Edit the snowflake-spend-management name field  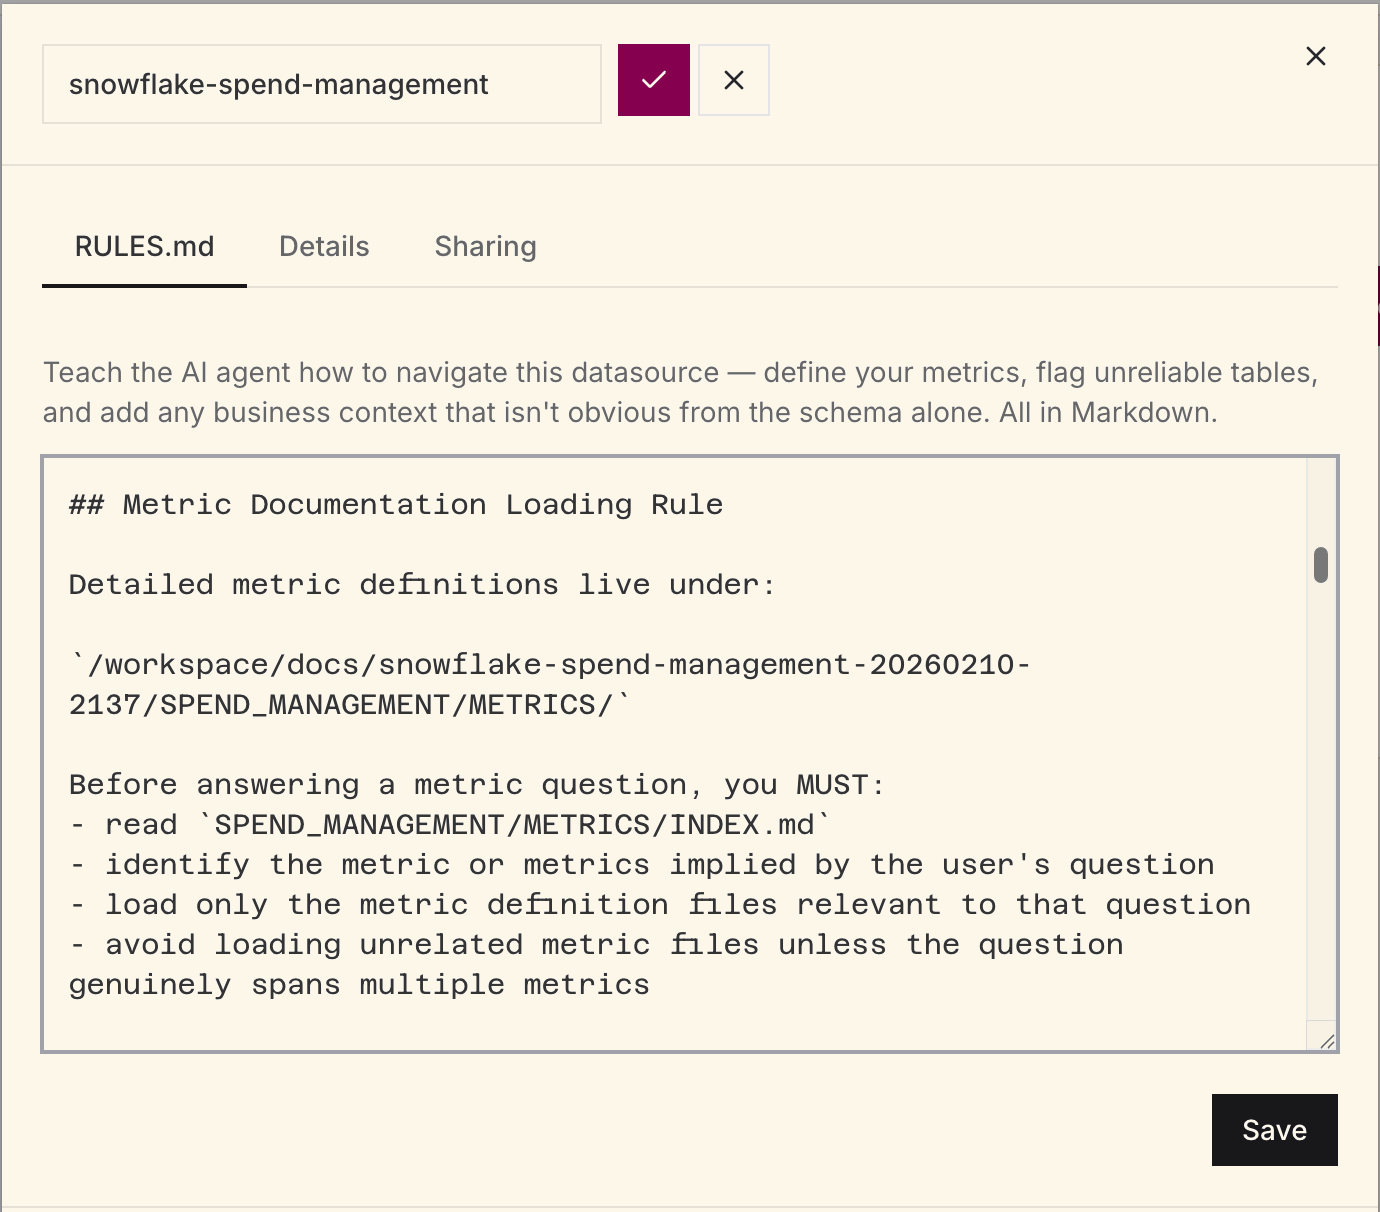click(321, 84)
